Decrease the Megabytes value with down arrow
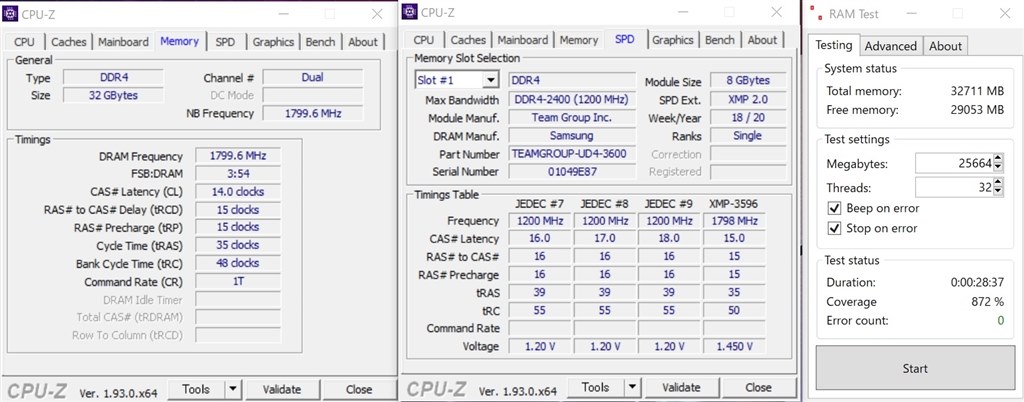The height and width of the screenshot is (402, 1024). point(997,168)
